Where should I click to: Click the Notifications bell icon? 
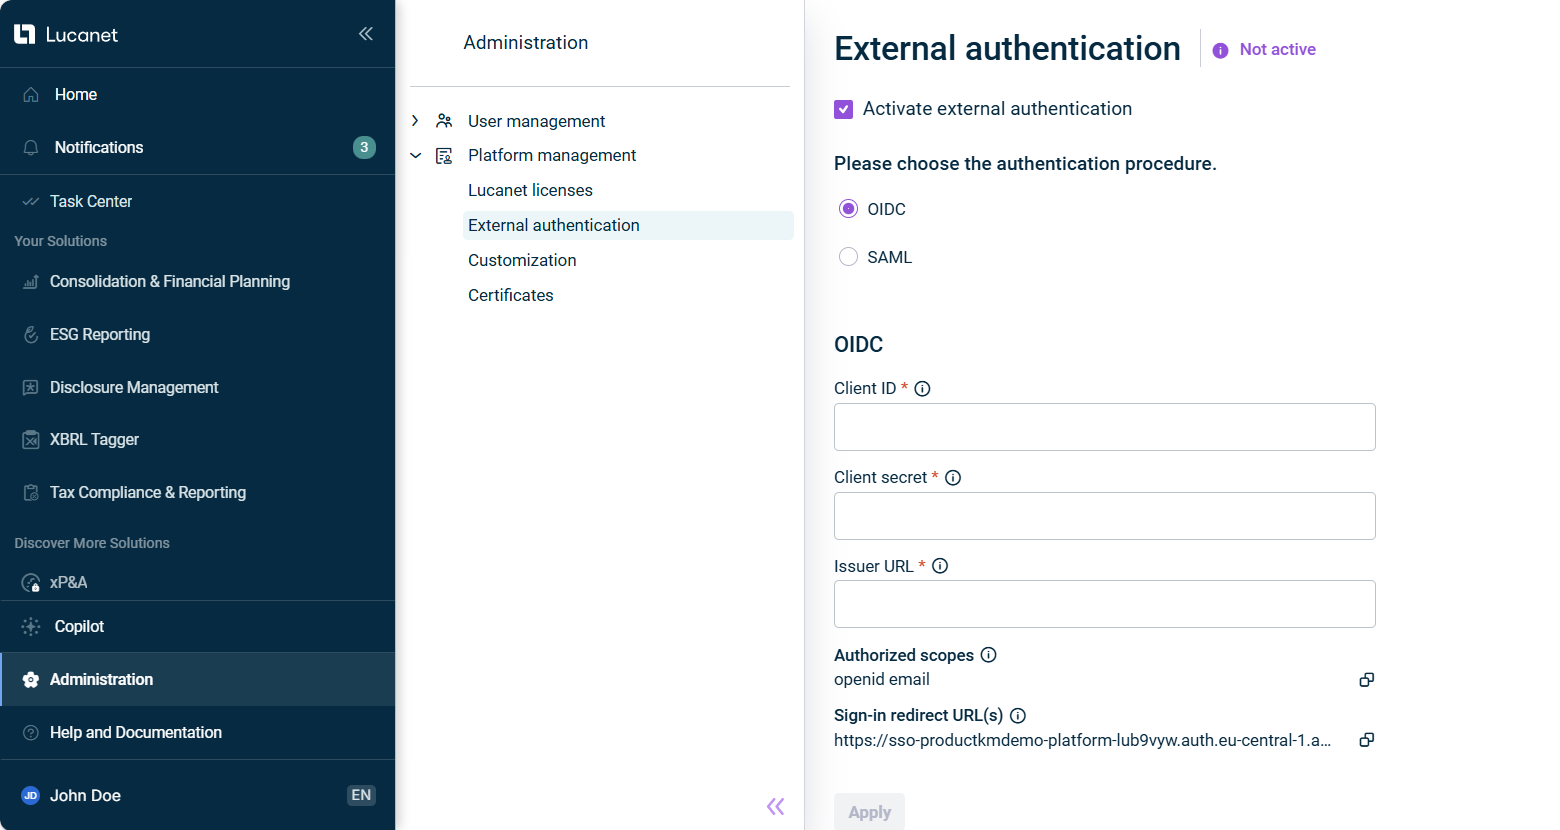[31, 147]
